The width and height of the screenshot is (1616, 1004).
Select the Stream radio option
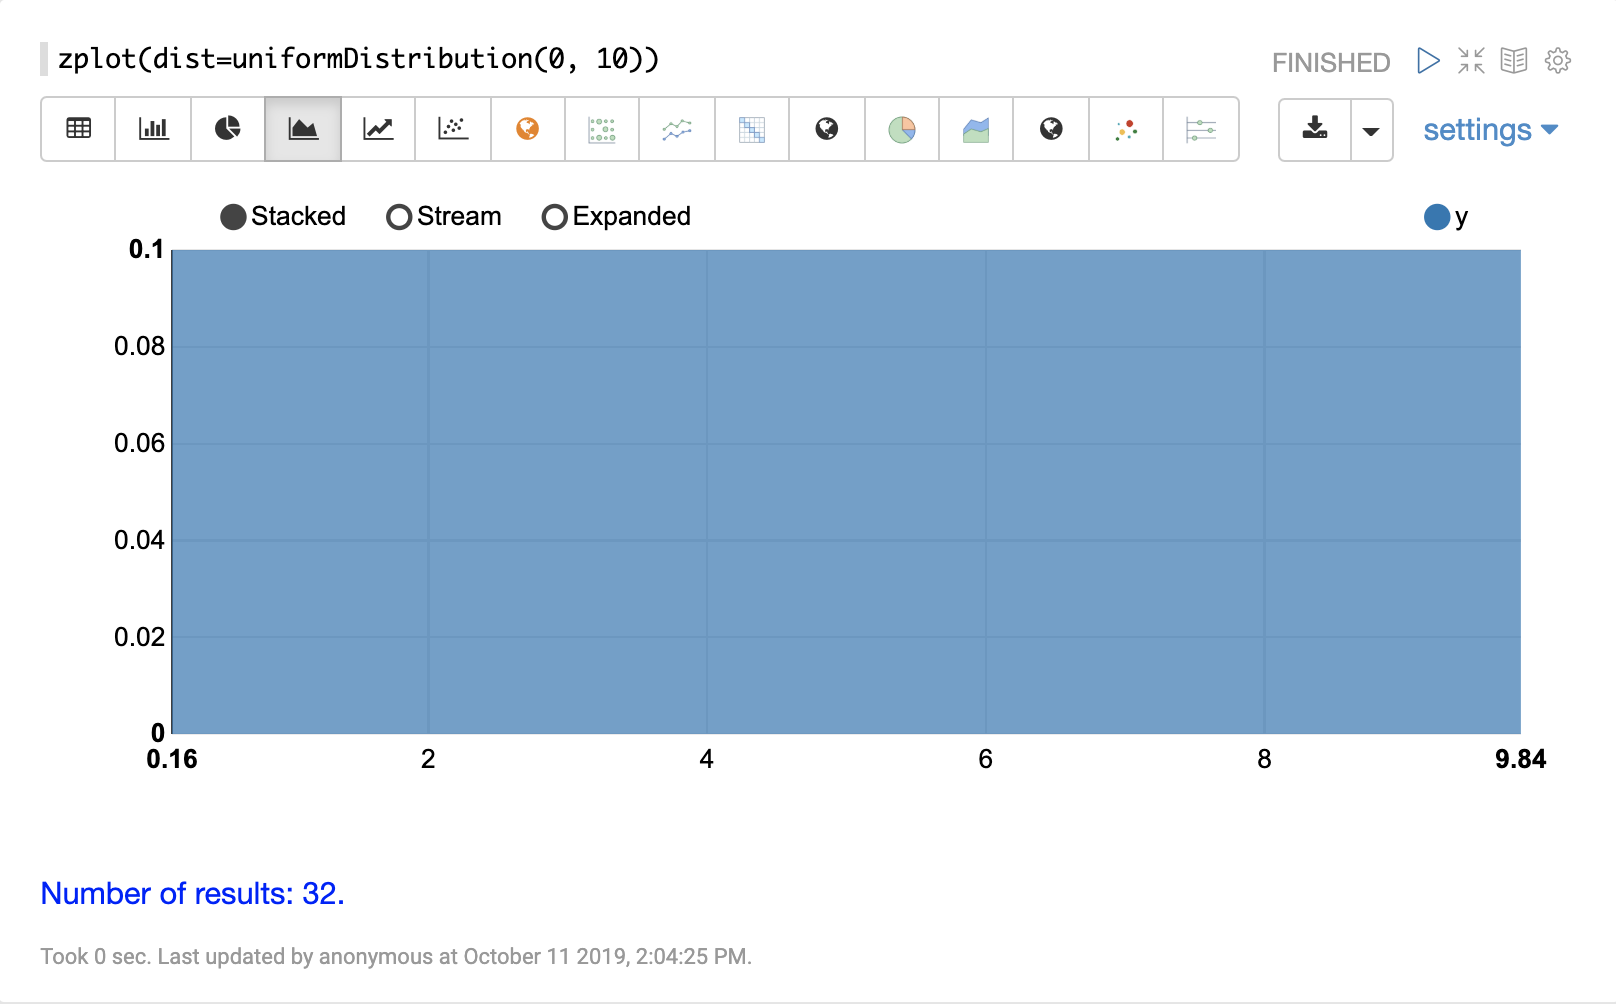pyautogui.click(x=399, y=217)
